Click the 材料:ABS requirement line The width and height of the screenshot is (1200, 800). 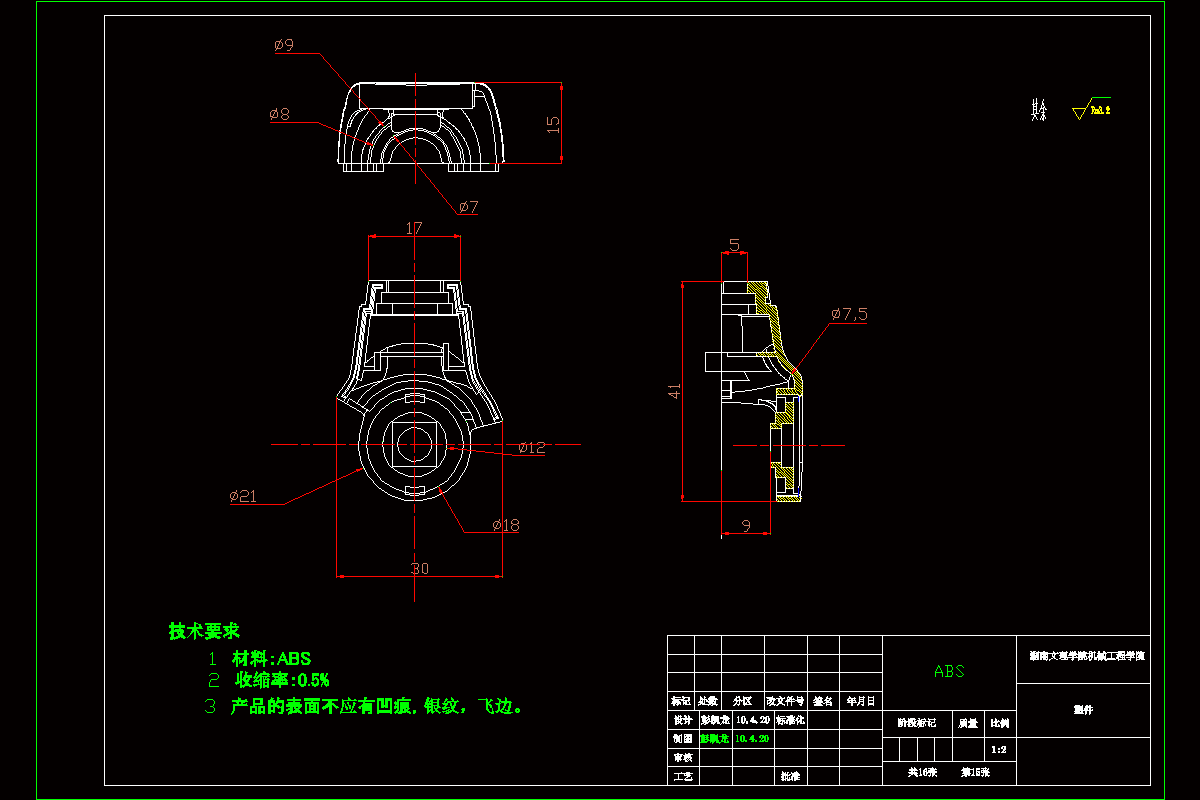click(x=272, y=658)
